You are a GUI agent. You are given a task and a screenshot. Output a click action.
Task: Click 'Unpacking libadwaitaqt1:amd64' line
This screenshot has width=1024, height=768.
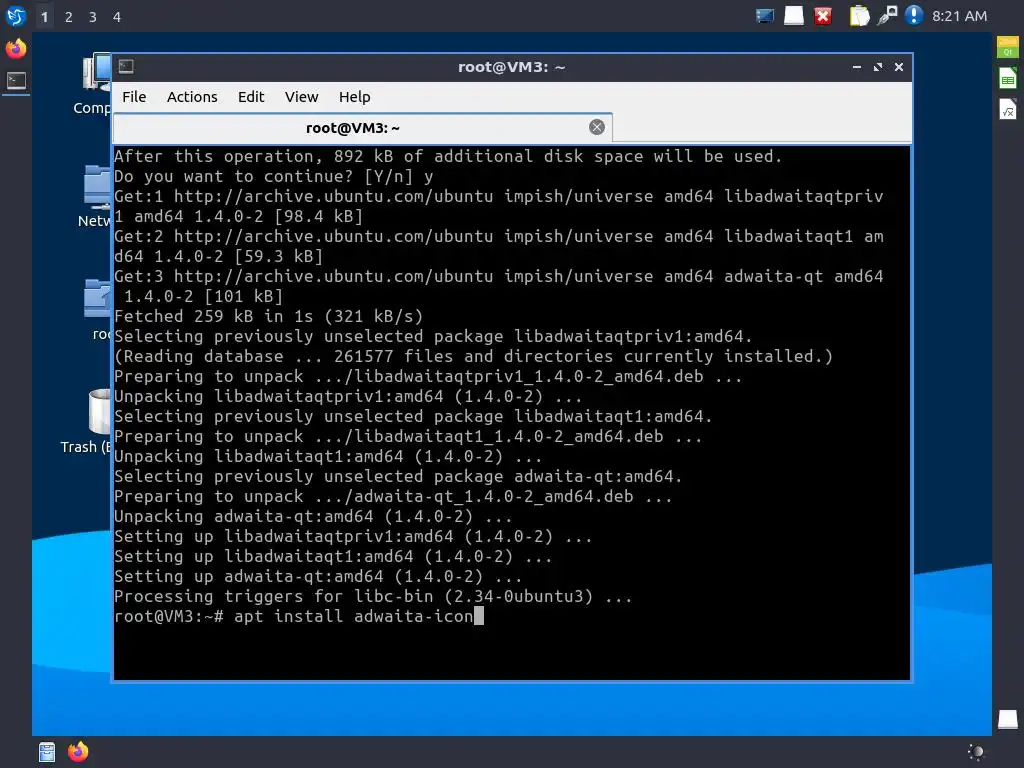328,456
